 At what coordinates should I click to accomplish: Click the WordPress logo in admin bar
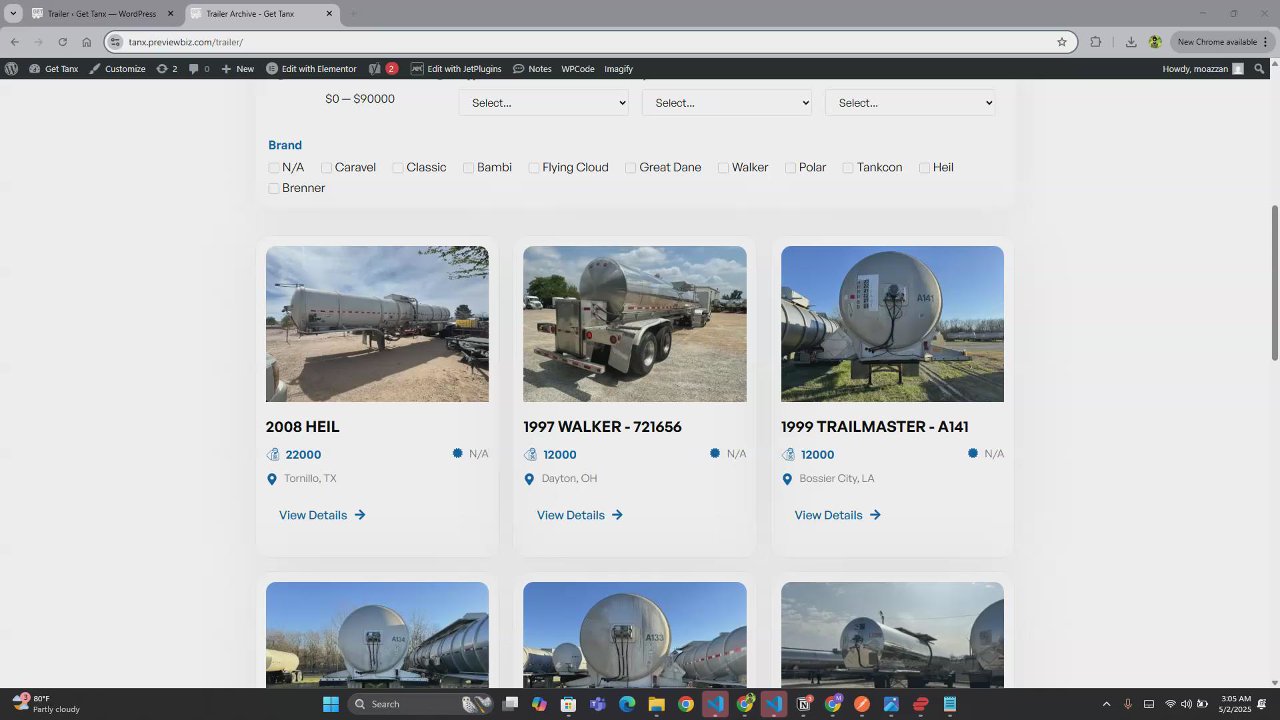(x=11, y=69)
